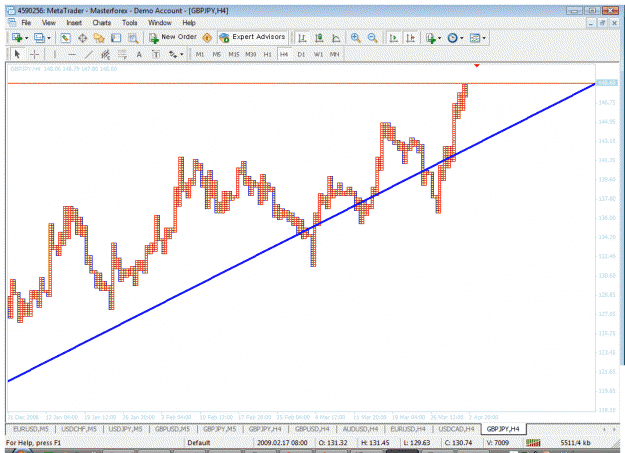Switch chart to M1 timeframe
This screenshot has height=453, width=625.
(x=200, y=54)
